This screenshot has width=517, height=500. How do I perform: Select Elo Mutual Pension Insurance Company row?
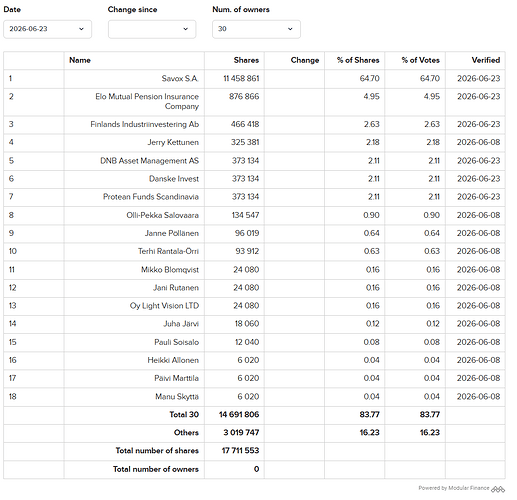point(254,102)
